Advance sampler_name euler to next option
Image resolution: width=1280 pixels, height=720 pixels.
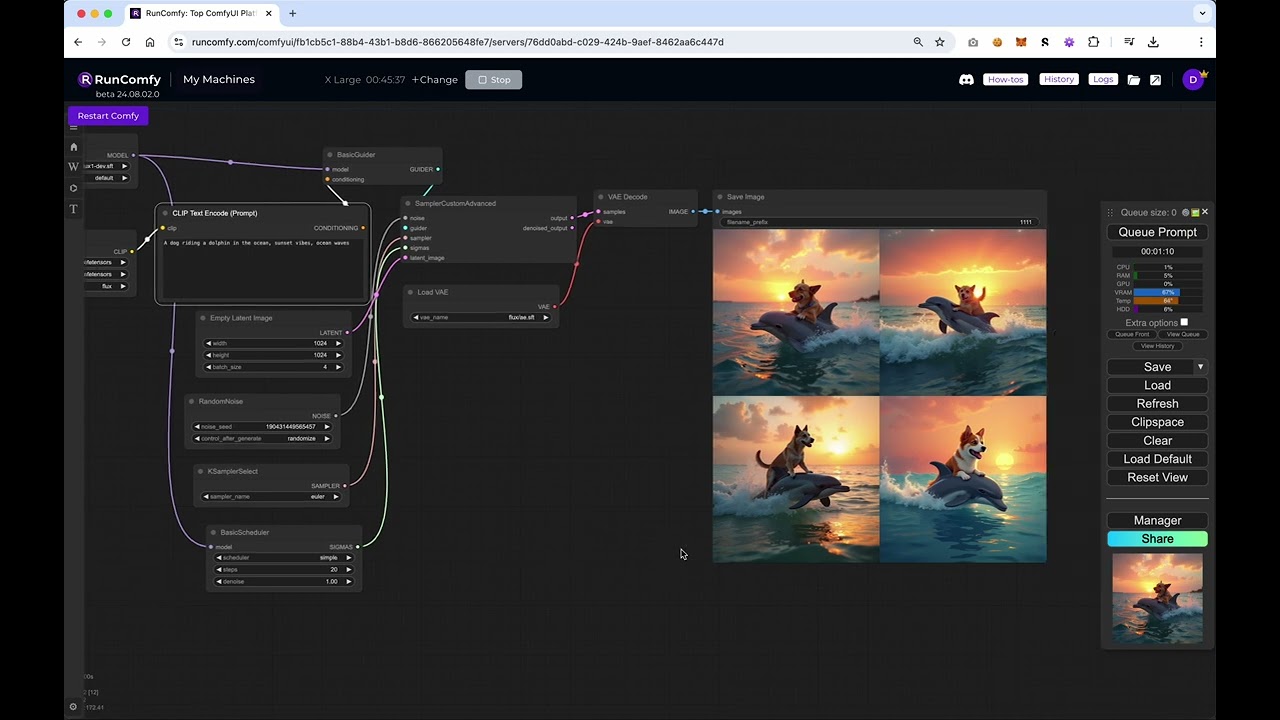(x=336, y=497)
